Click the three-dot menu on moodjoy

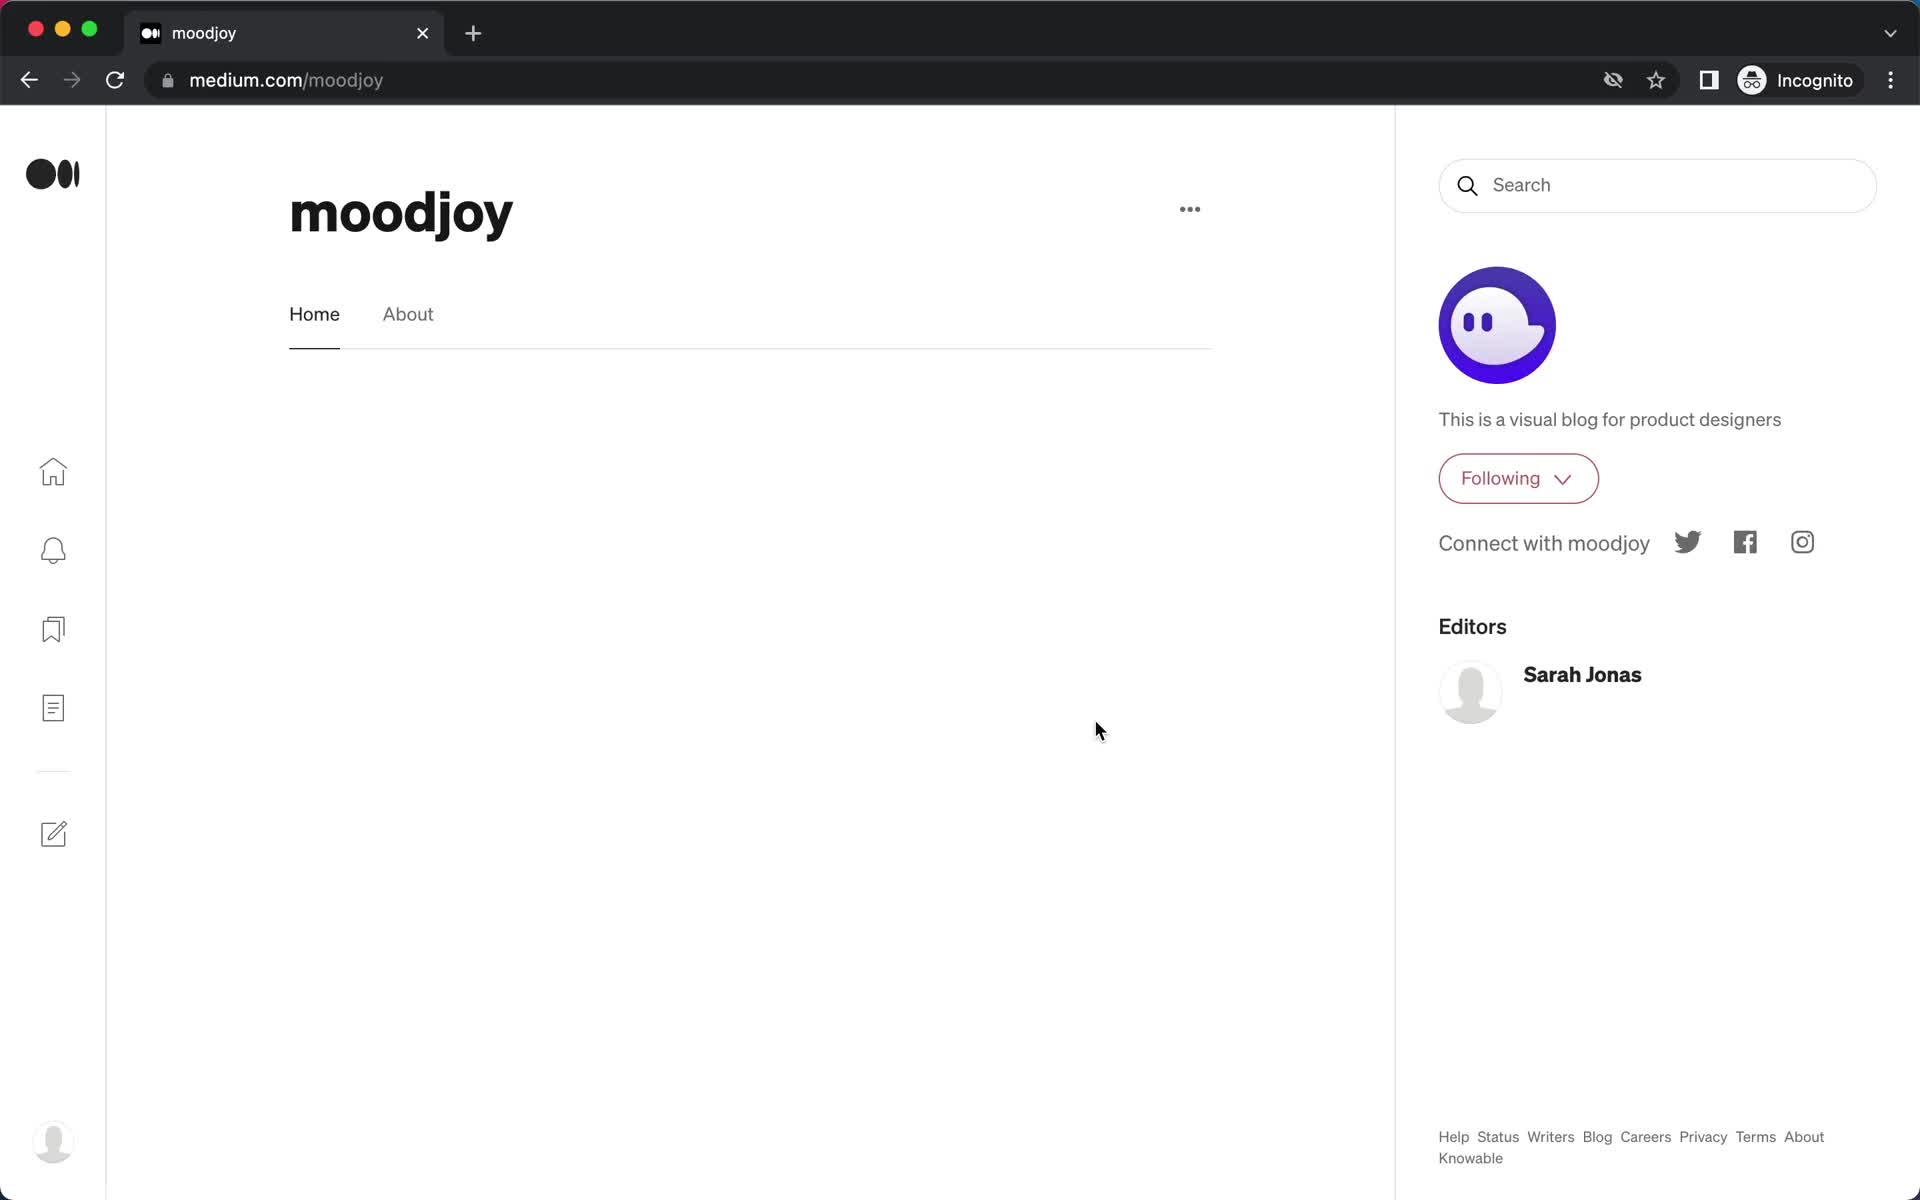pyautogui.click(x=1190, y=210)
